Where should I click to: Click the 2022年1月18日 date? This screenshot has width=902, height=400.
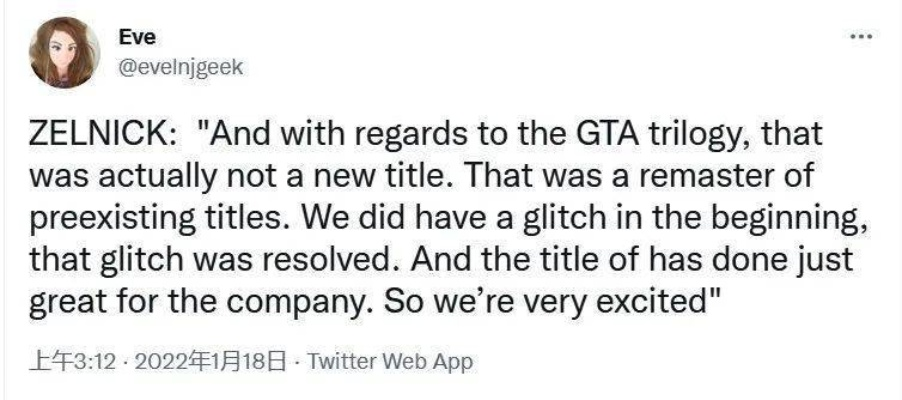pyautogui.click(x=216, y=361)
